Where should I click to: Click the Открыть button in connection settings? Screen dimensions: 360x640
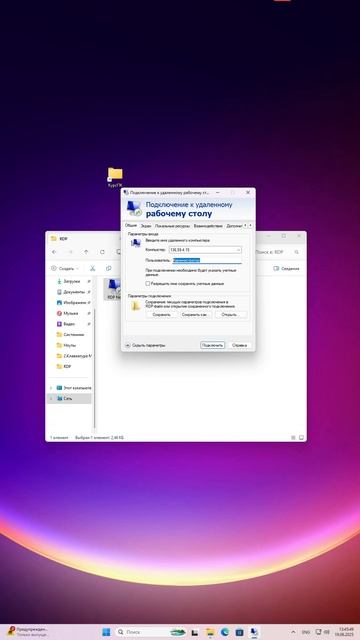tap(231, 315)
